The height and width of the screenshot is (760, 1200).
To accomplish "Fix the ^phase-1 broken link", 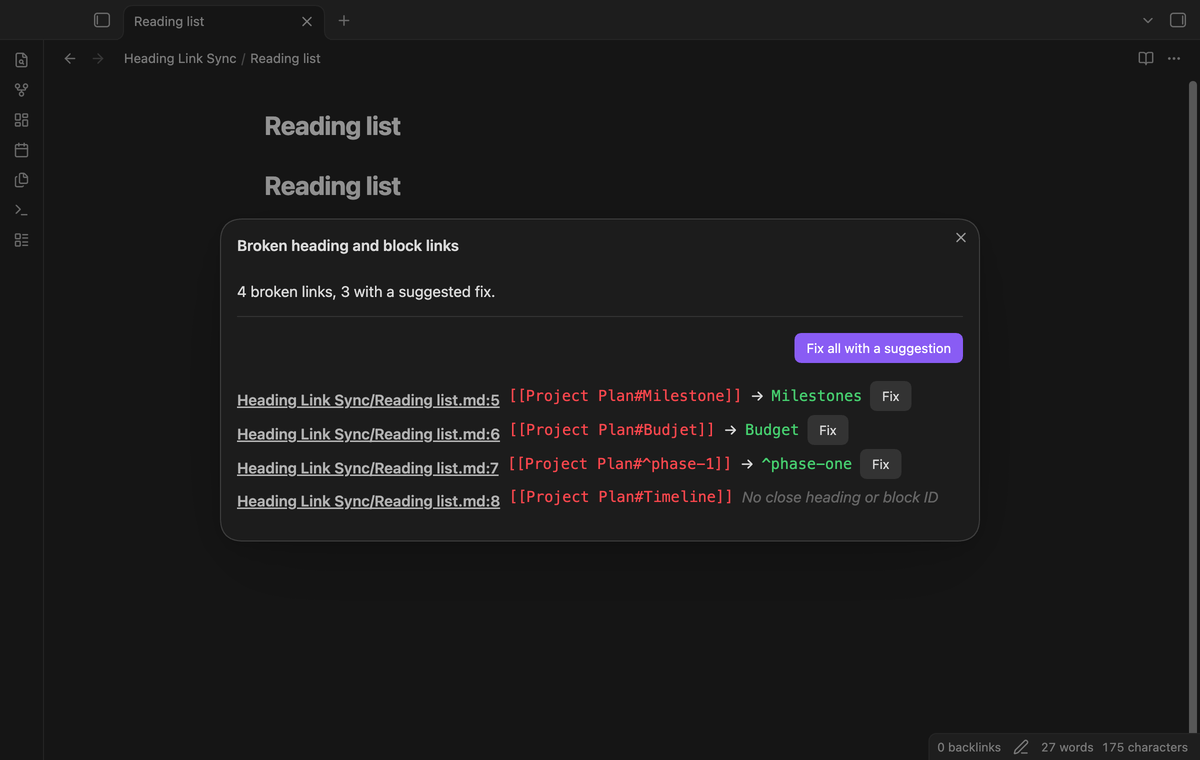I will click(881, 464).
